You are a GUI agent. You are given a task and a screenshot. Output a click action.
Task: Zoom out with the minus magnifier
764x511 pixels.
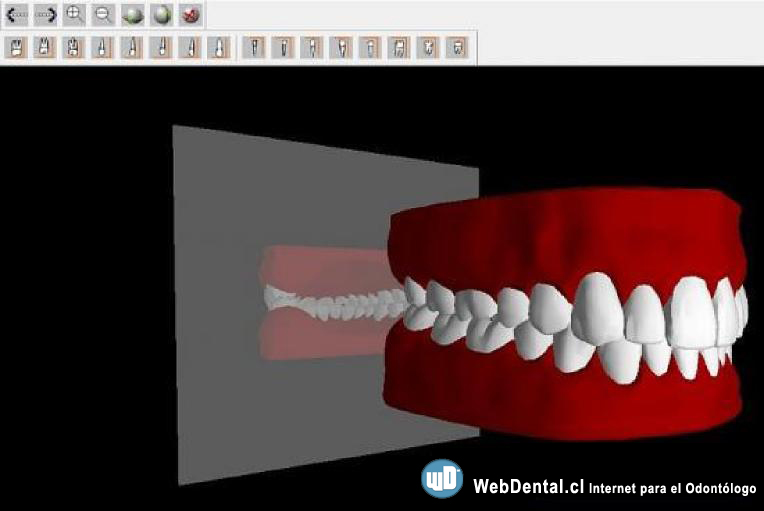[x=103, y=15]
